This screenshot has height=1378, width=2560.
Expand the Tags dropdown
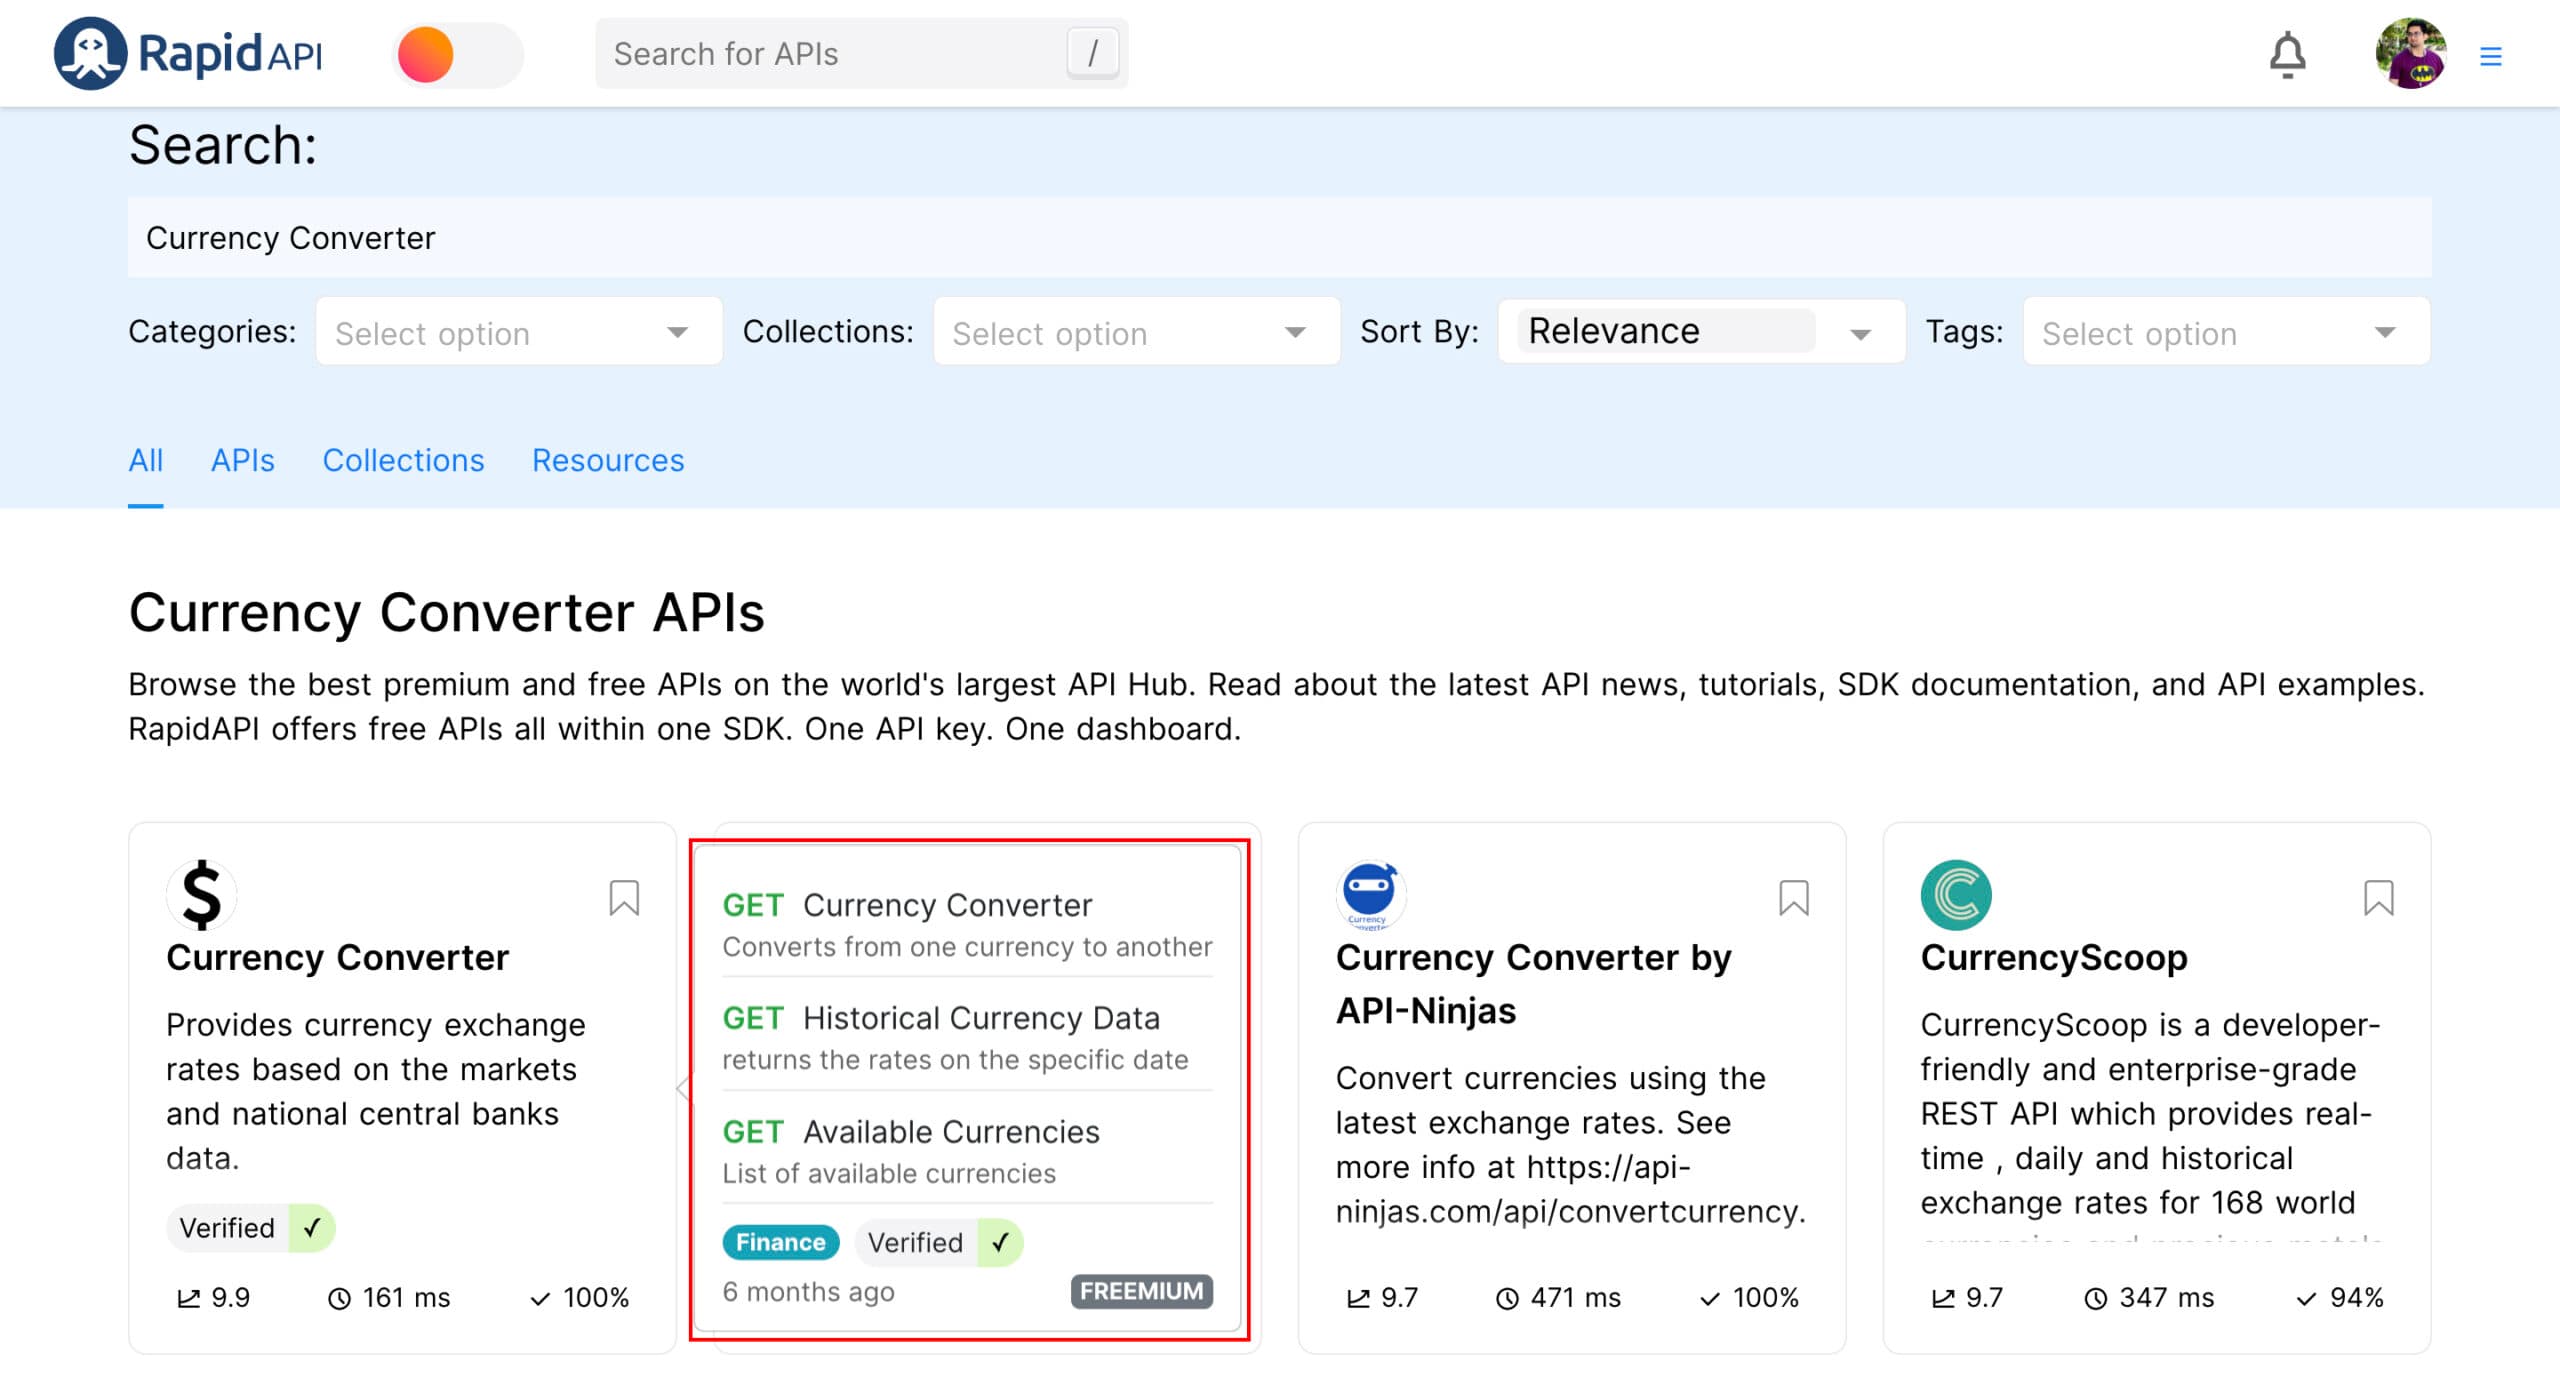2226,332
